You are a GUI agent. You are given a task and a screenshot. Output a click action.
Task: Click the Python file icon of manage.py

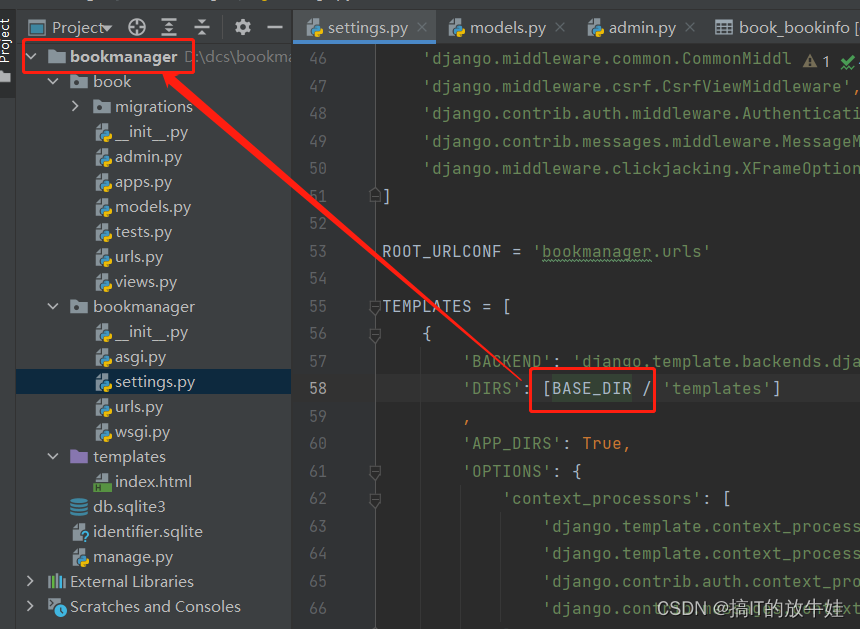pyautogui.click(x=80, y=557)
